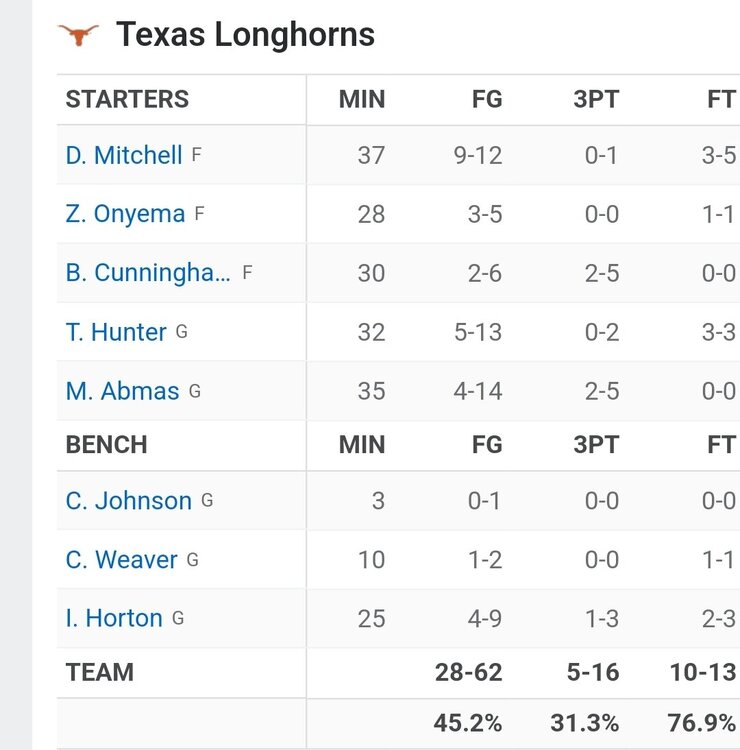The width and height of the screenshot is (740, 750).
Task: Open I. Horton's player page
Action: pos(114,618)
